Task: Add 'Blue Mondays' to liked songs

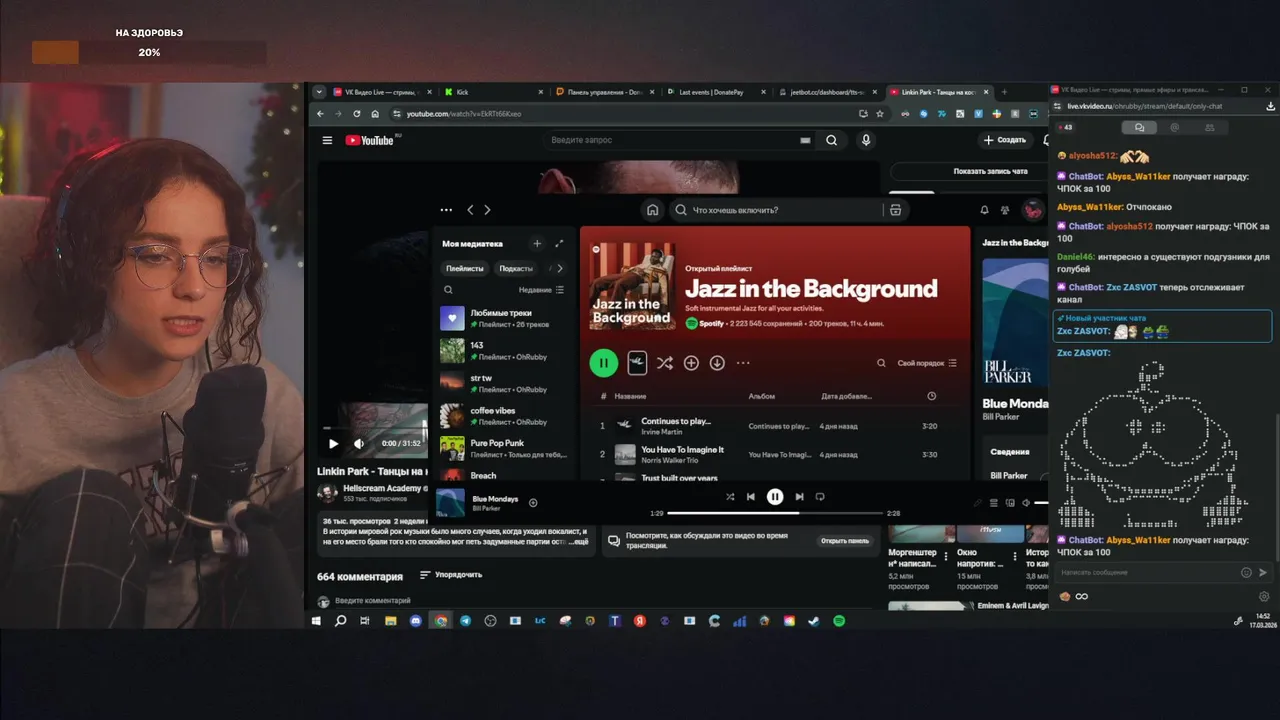Action: (x=533, y=503)
